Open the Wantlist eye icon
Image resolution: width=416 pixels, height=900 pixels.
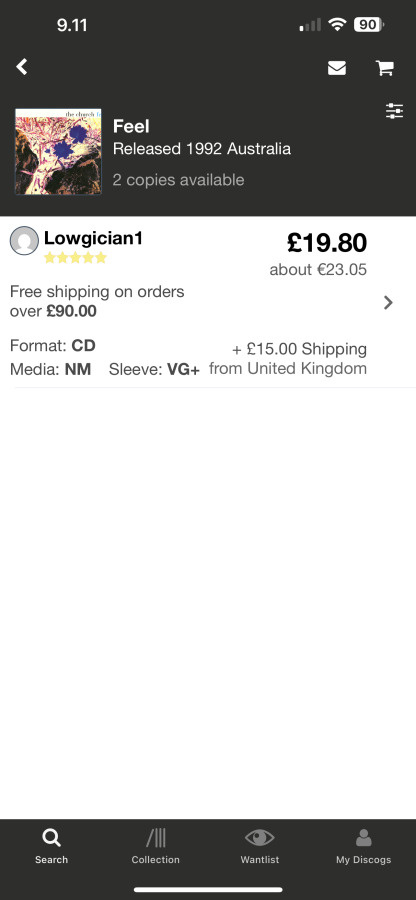pyautogui.click(x=259, y=839)
